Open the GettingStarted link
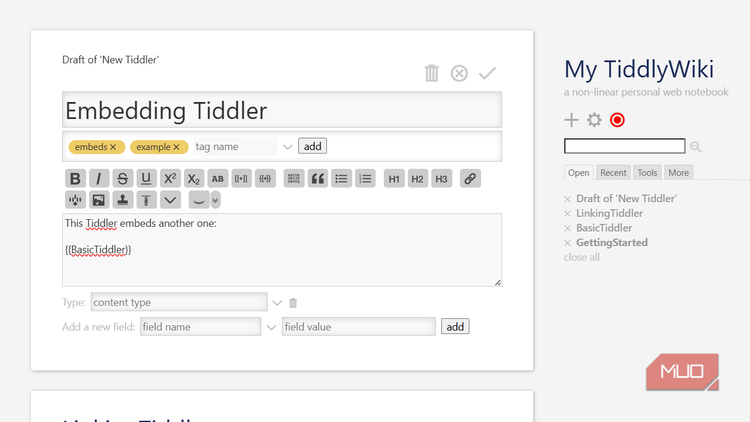750x422 pixels. point(612,243)
